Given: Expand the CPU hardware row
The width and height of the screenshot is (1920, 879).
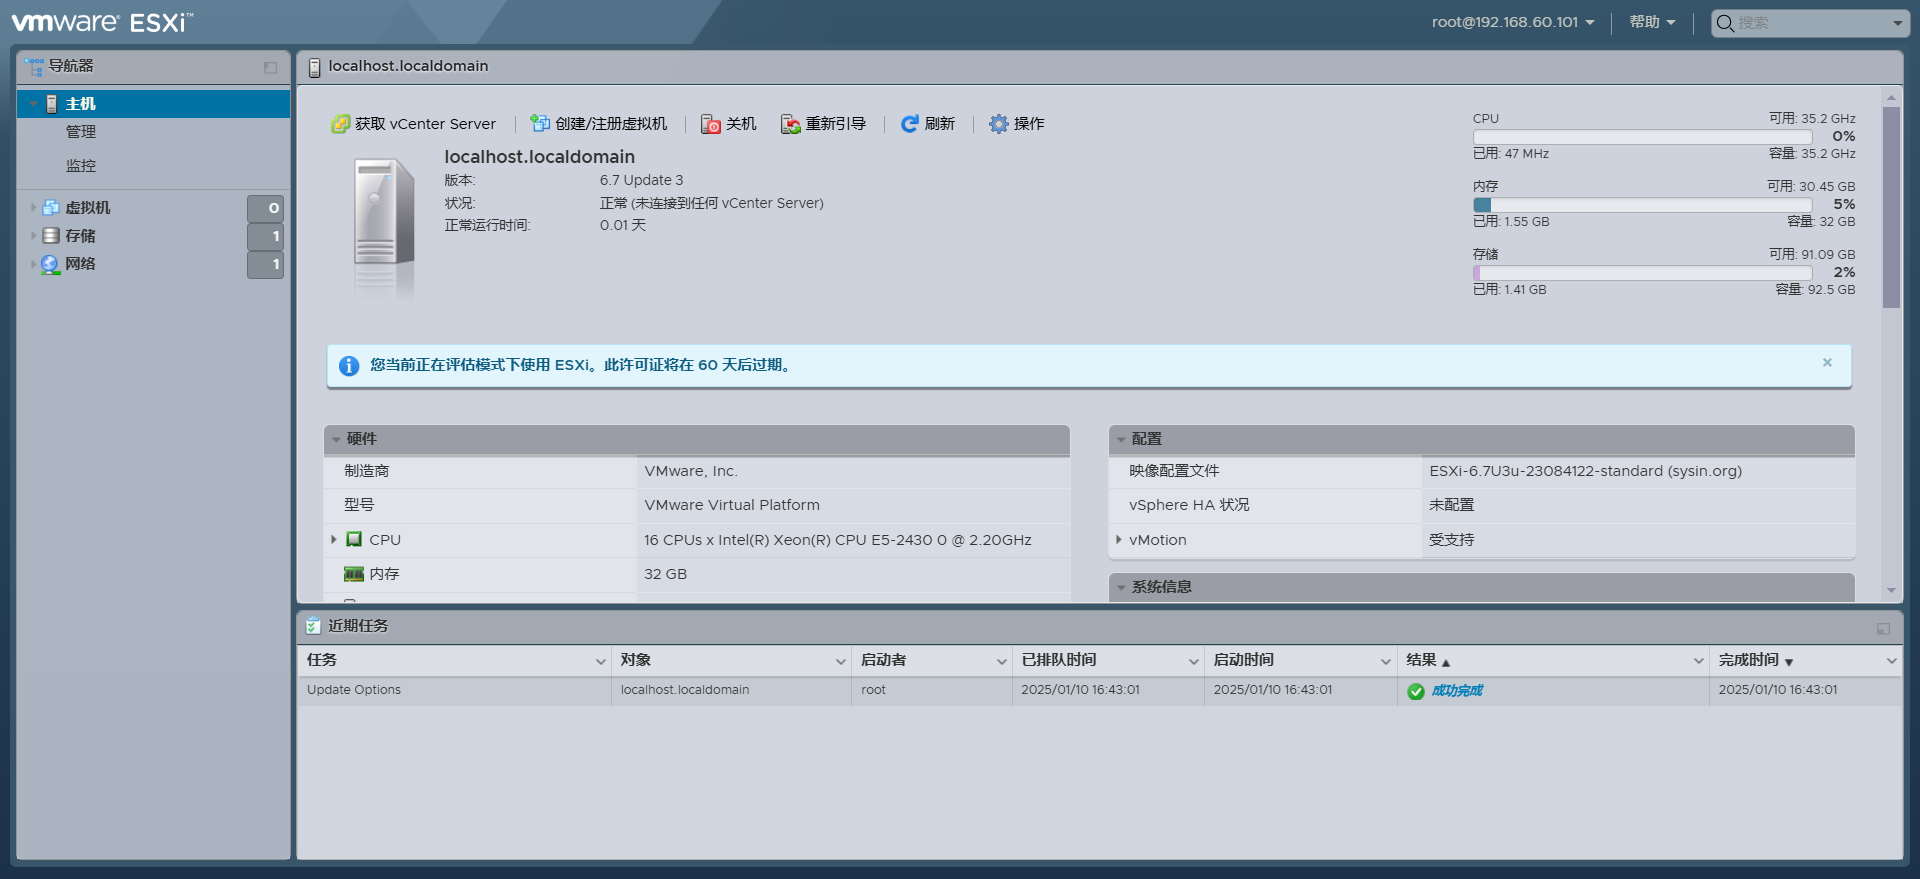Looking at the screenshot, I should point(334,539).
